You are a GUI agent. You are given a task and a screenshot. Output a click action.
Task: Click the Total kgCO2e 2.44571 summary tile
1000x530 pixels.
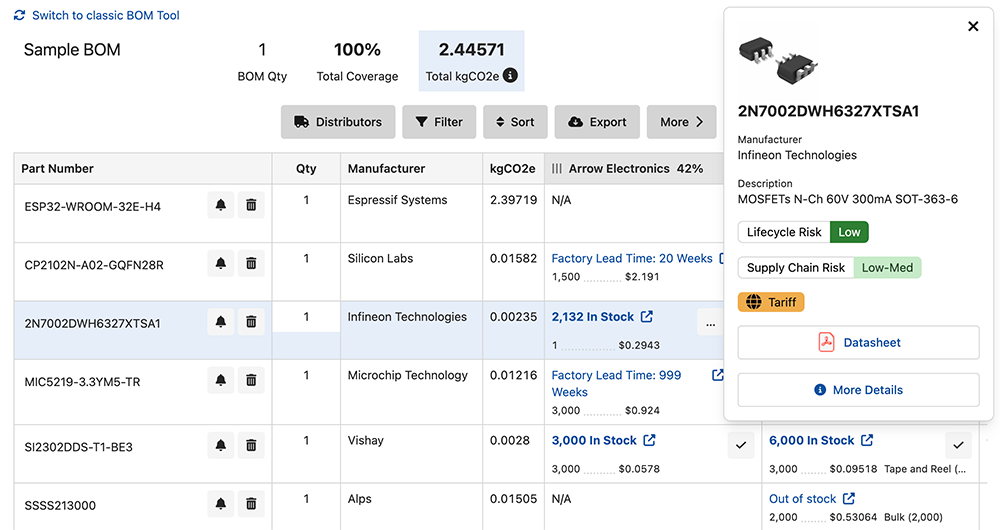[471, 61]
